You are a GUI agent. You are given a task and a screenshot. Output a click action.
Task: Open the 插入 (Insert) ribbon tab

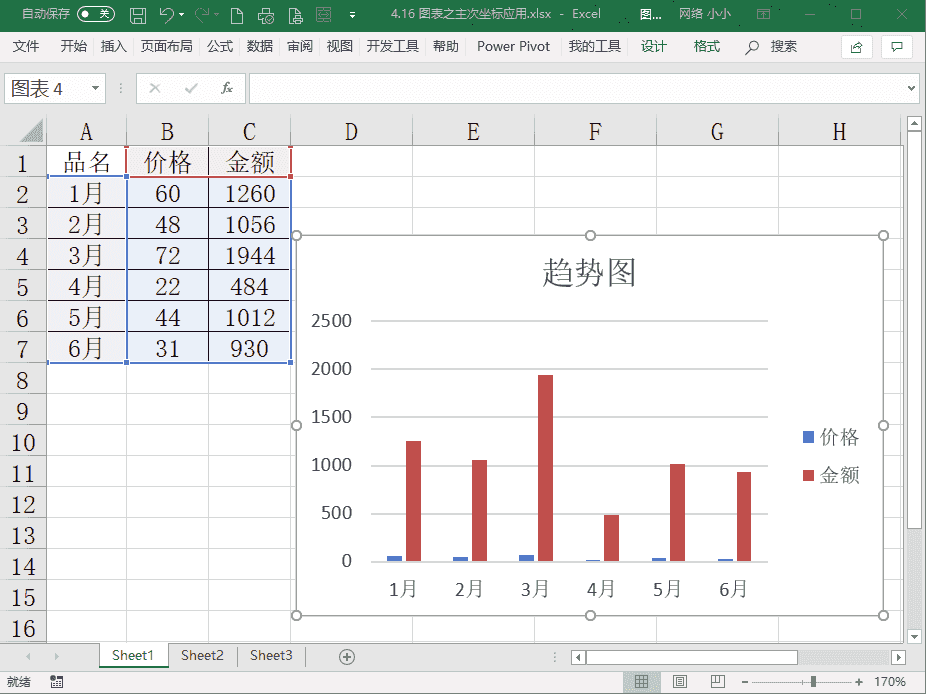pyautogui.click(x=114, y=47)
